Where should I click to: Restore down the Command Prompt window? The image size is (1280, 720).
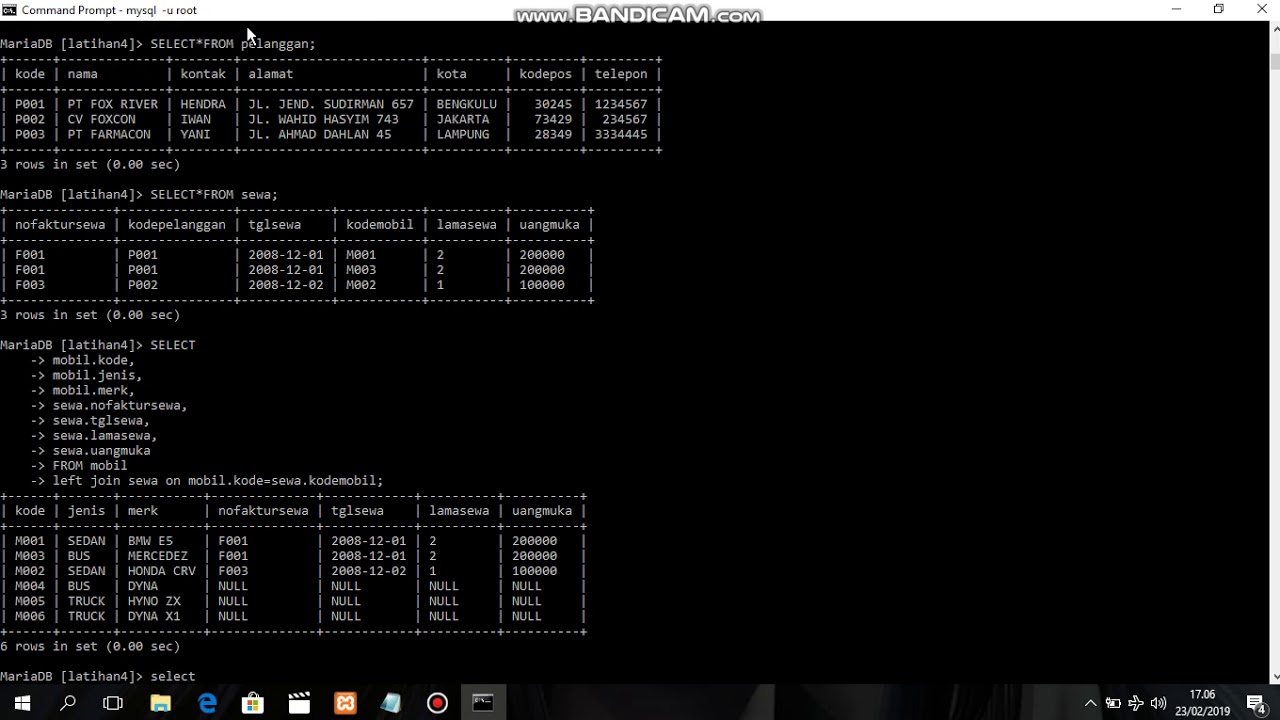(1219, 10)
